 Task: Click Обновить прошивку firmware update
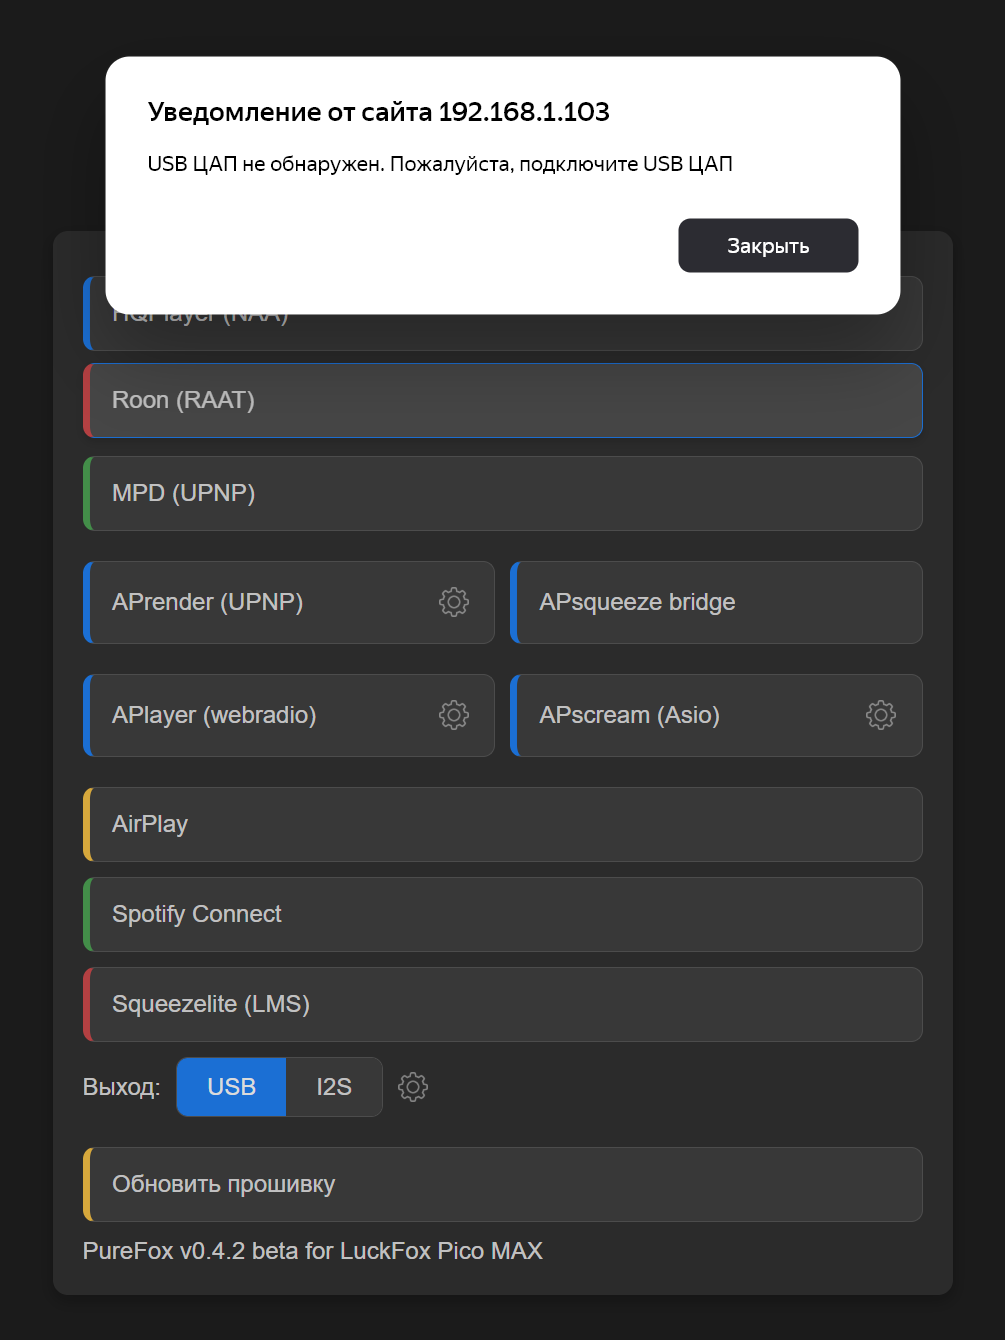tap(502, 1184)
